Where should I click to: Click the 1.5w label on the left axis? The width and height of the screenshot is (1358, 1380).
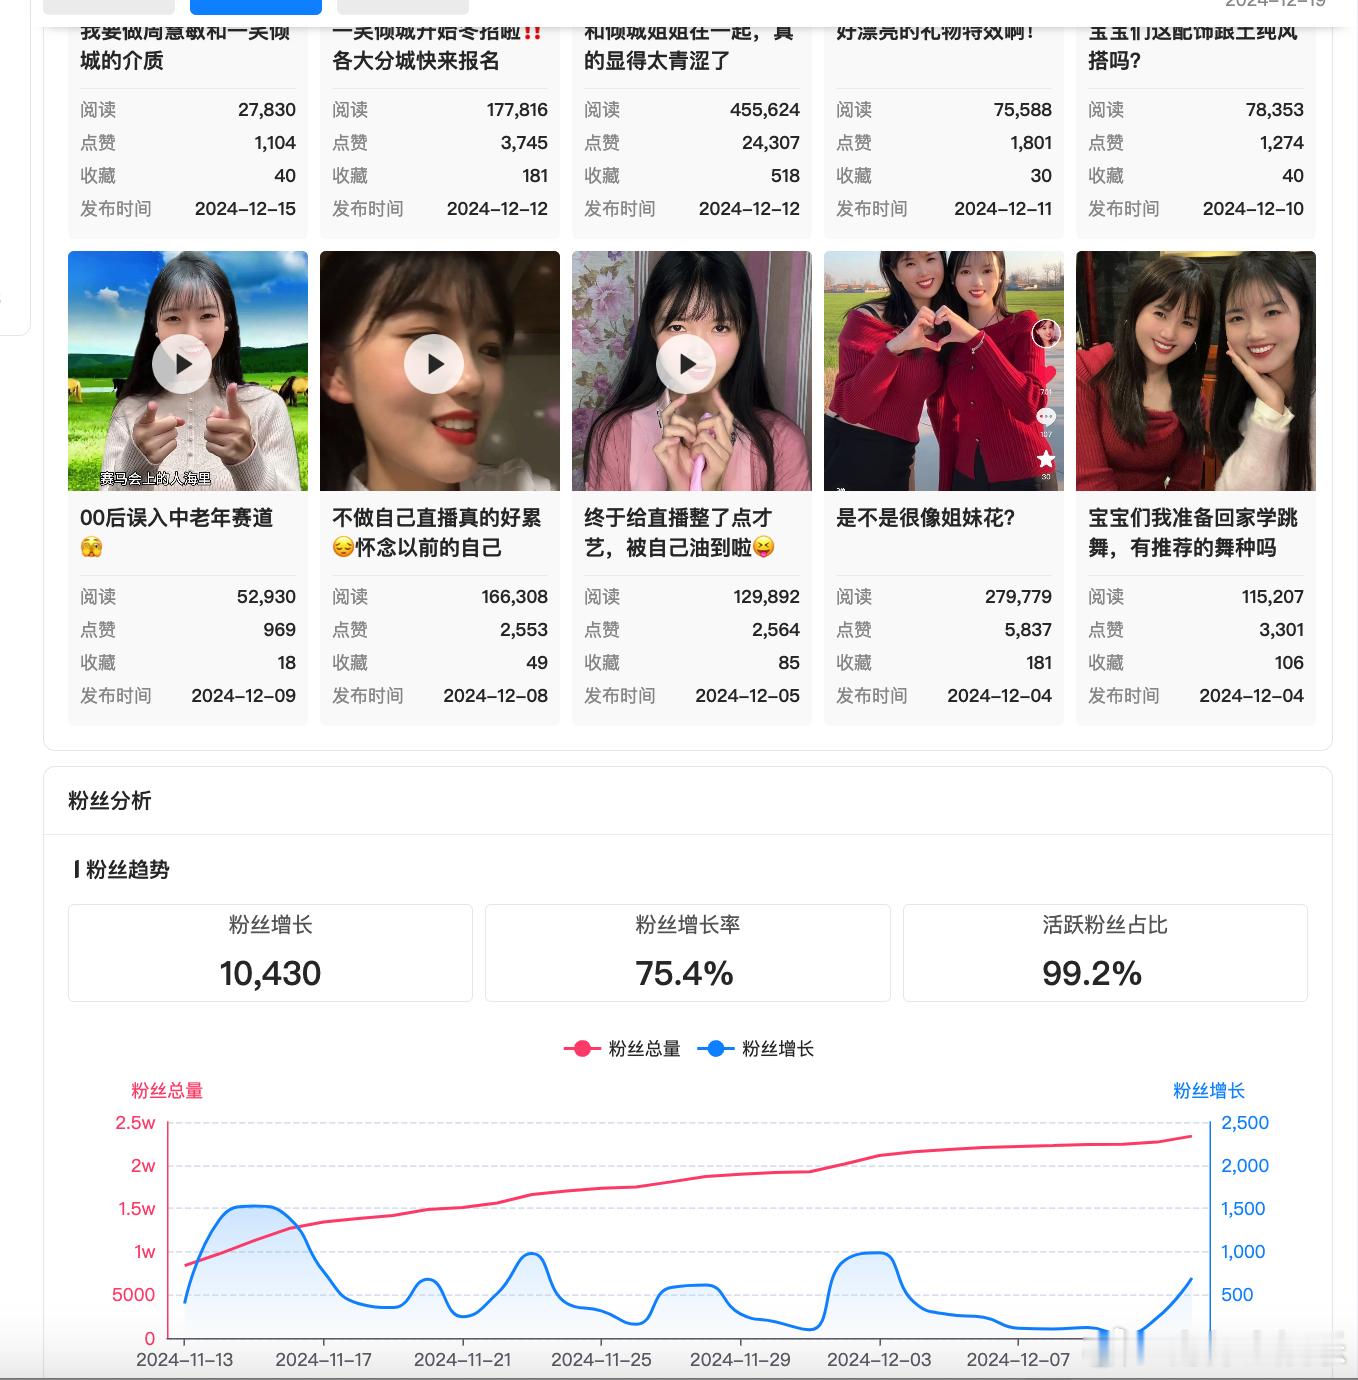pos(137,1209)
